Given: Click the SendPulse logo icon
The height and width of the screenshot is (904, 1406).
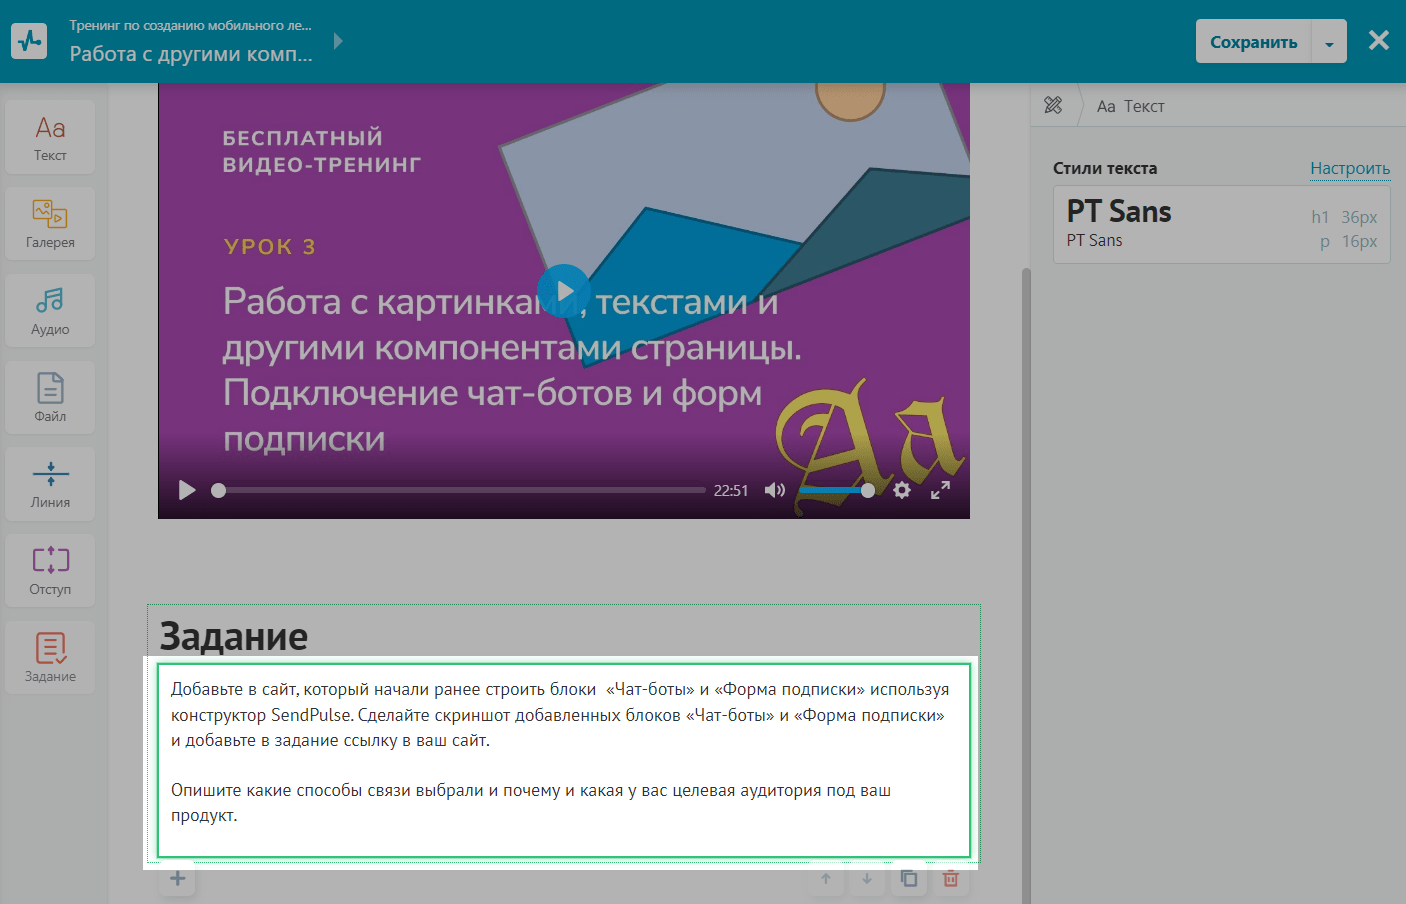Looking at the screenshot, I should point(29,41).
